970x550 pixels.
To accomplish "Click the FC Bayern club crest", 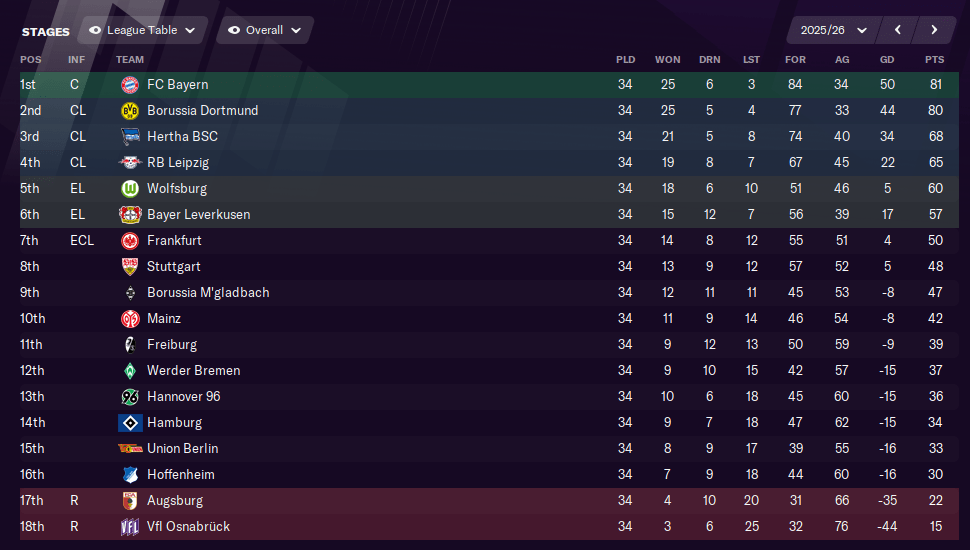I will coord(130,85).
